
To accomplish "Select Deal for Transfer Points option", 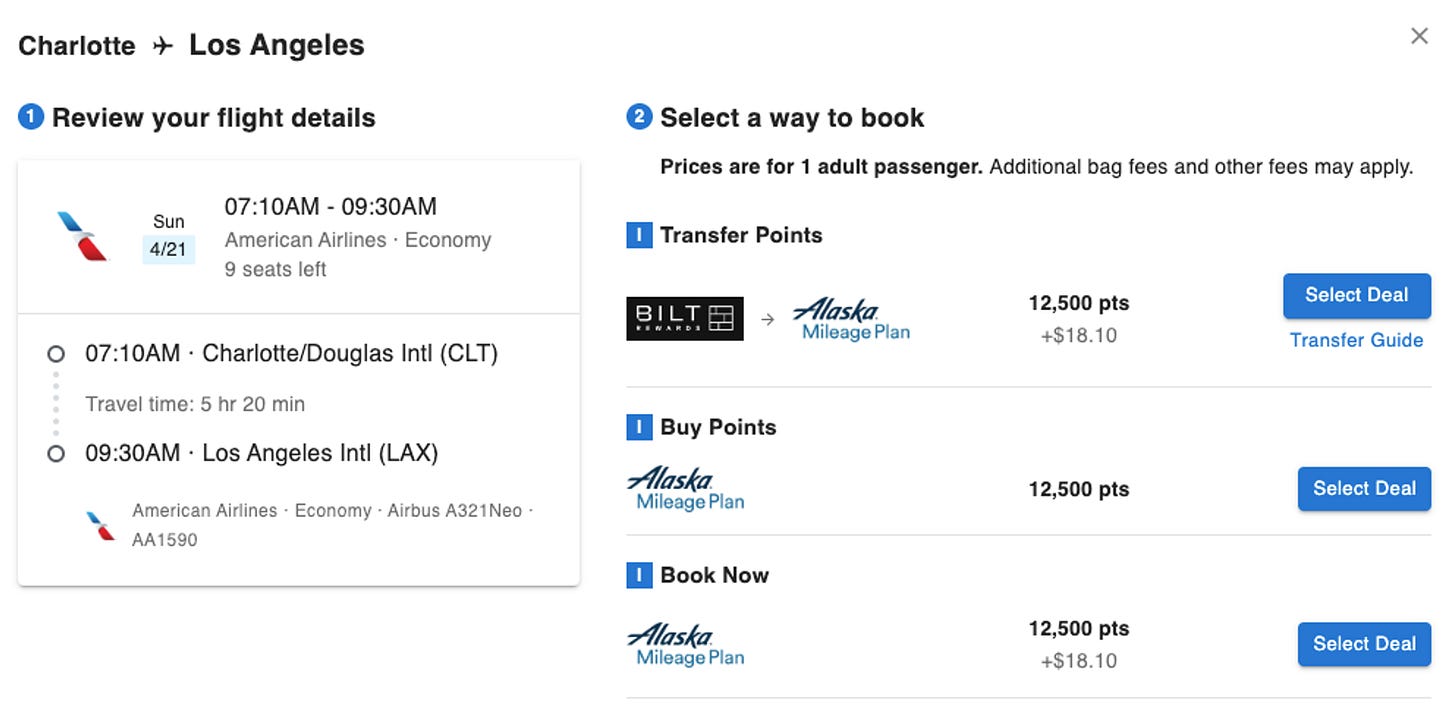I will 1357,295.
